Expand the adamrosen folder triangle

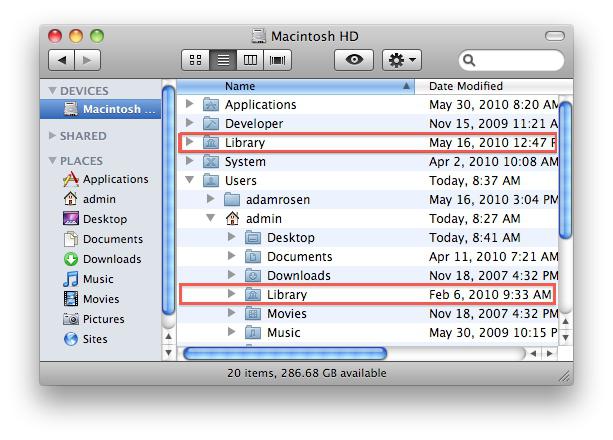click(x=211, y=199)
